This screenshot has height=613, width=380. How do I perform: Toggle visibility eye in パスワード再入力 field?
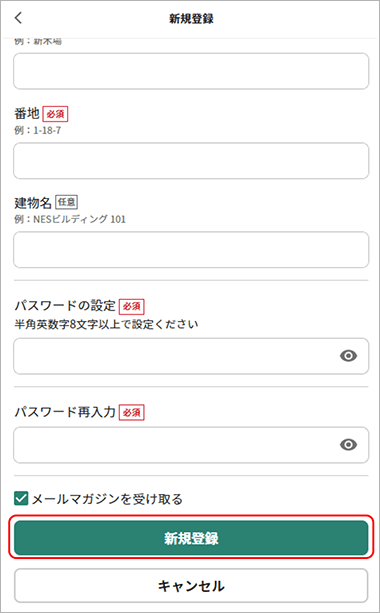coord(348,445)
